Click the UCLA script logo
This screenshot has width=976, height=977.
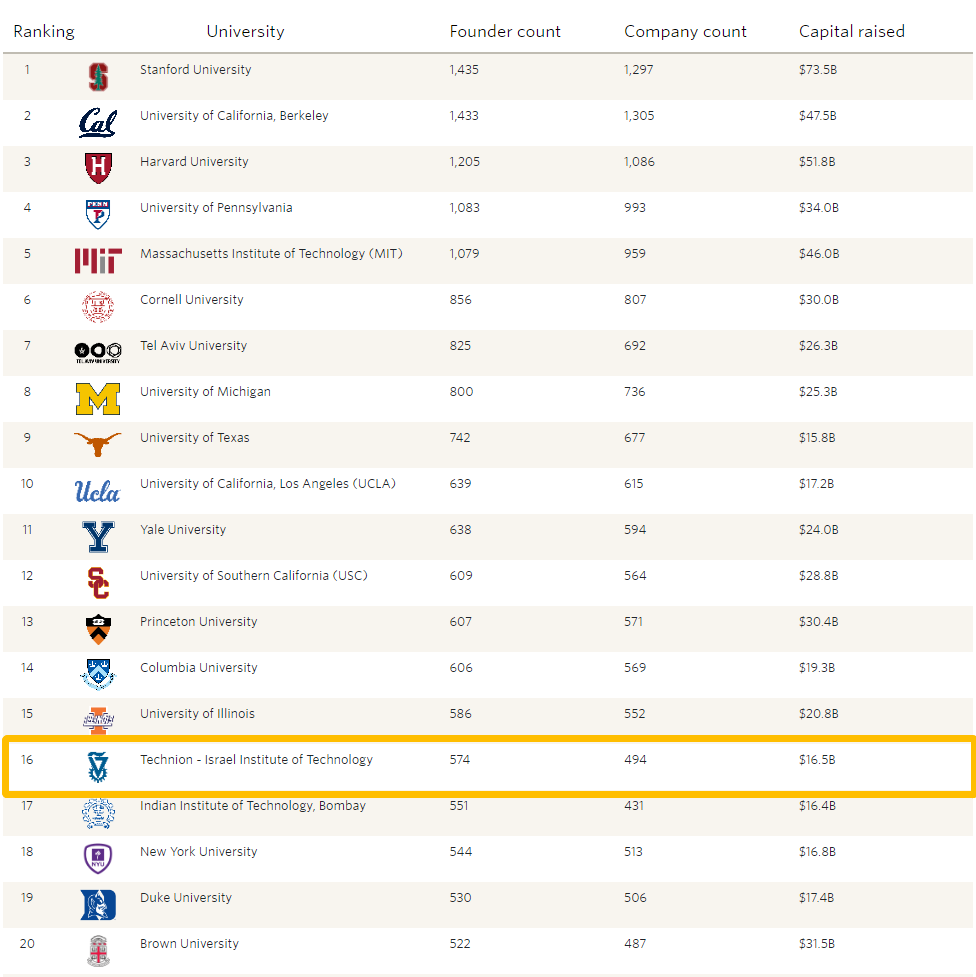[98, 491]
